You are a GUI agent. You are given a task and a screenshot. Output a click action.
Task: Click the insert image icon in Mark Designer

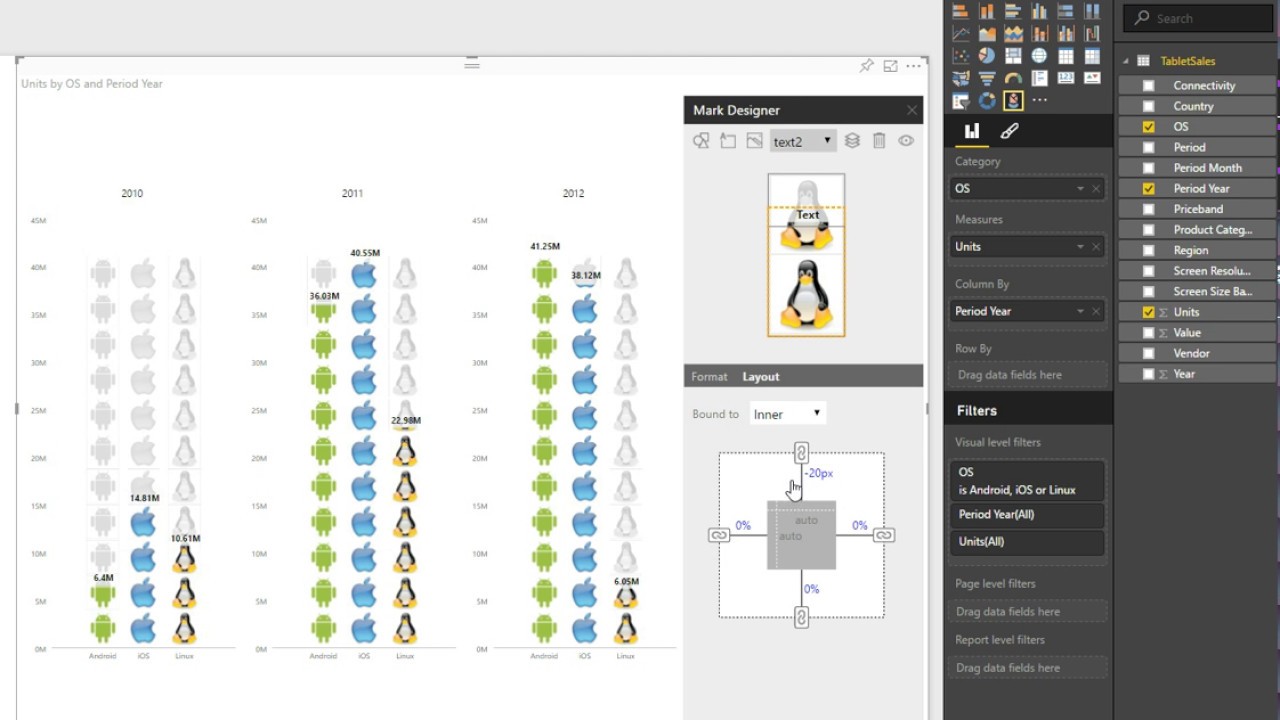[754, 141]
